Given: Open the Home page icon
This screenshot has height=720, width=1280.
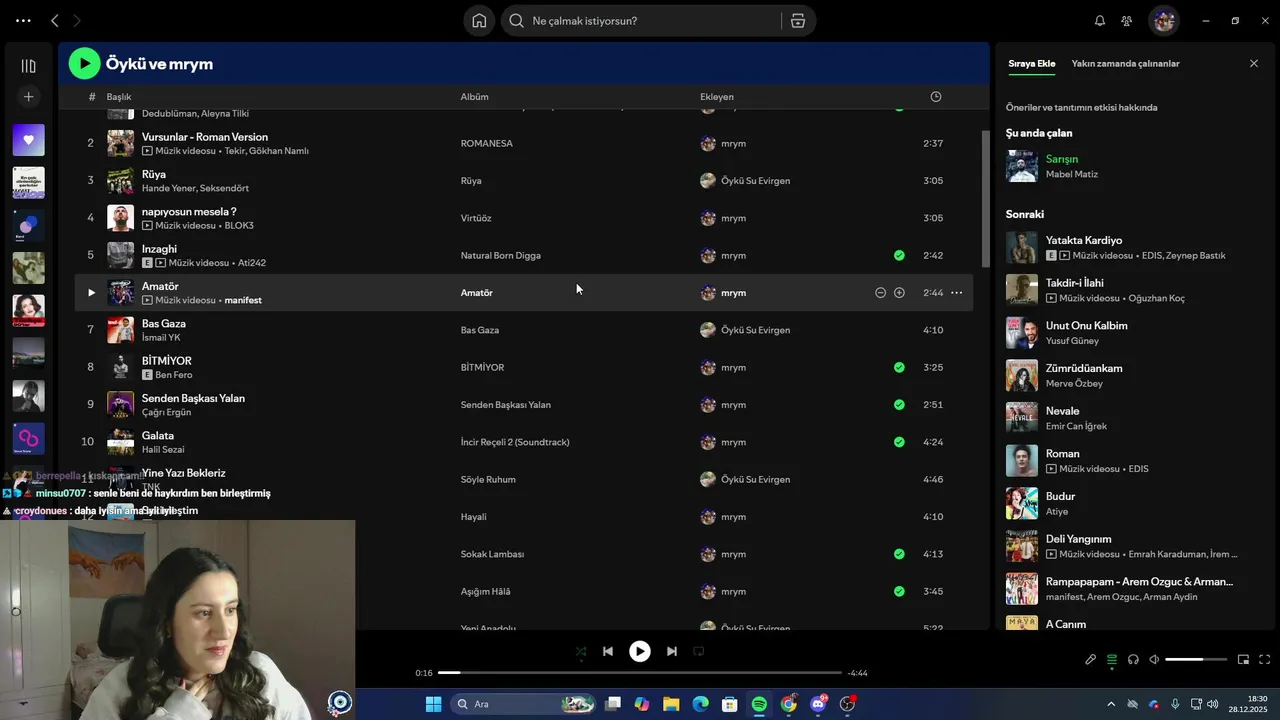Looking at the screenshot, I should 480,21.
